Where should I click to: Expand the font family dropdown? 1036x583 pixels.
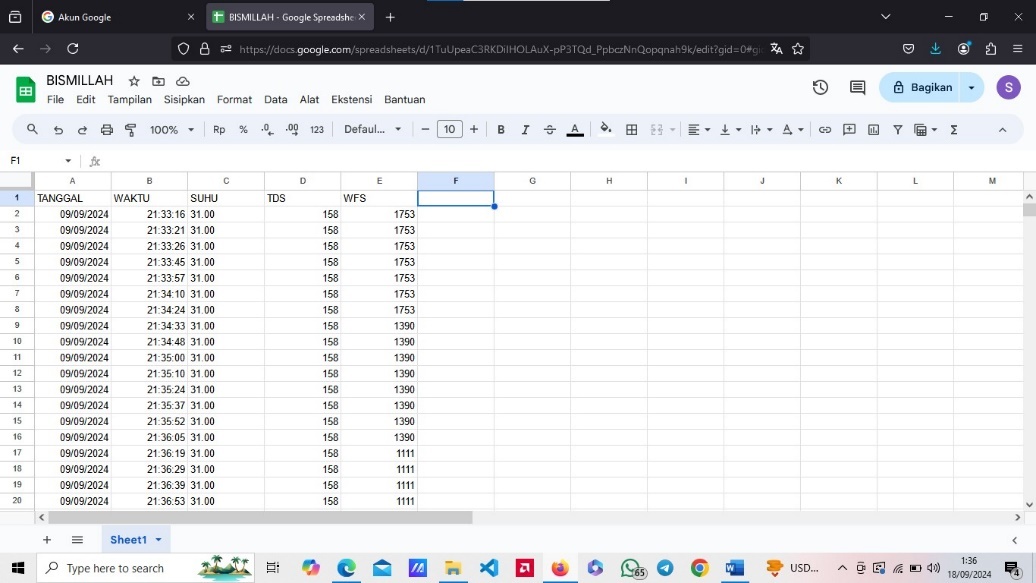(x=373, y=130)
